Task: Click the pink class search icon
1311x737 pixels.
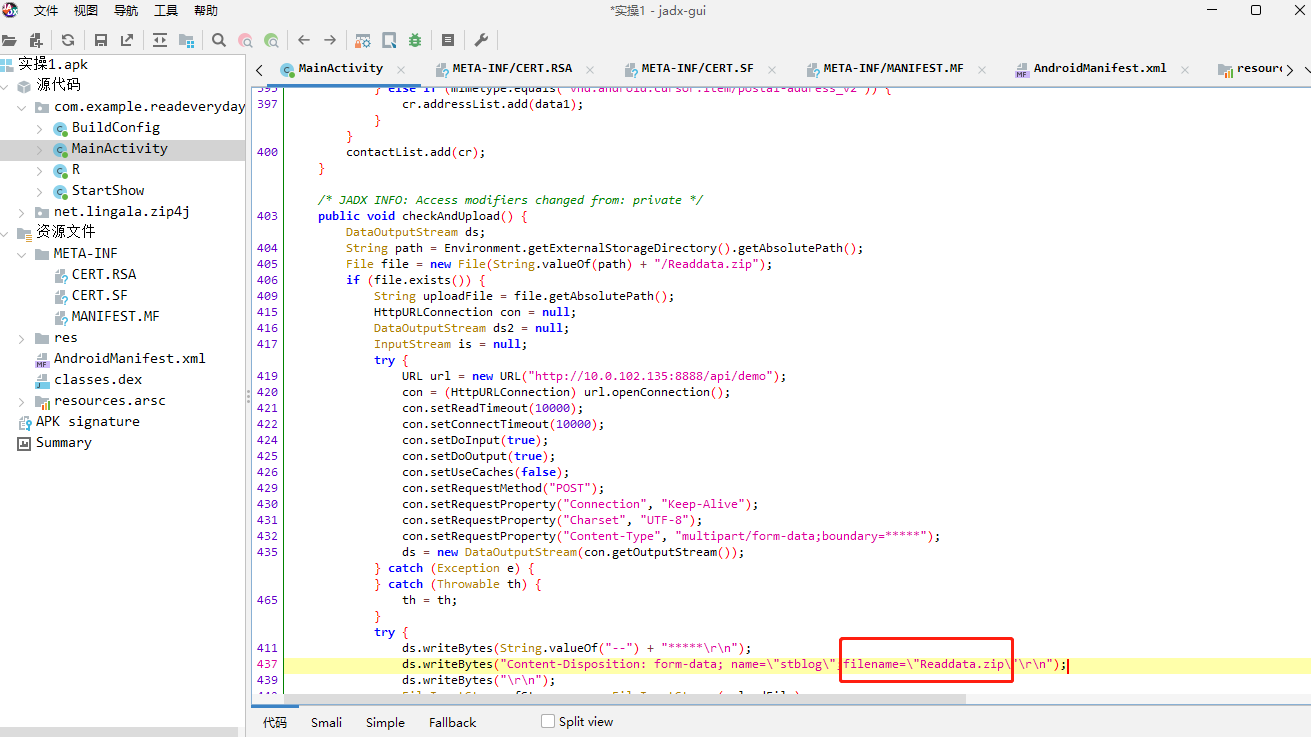Action: [245, 41]
